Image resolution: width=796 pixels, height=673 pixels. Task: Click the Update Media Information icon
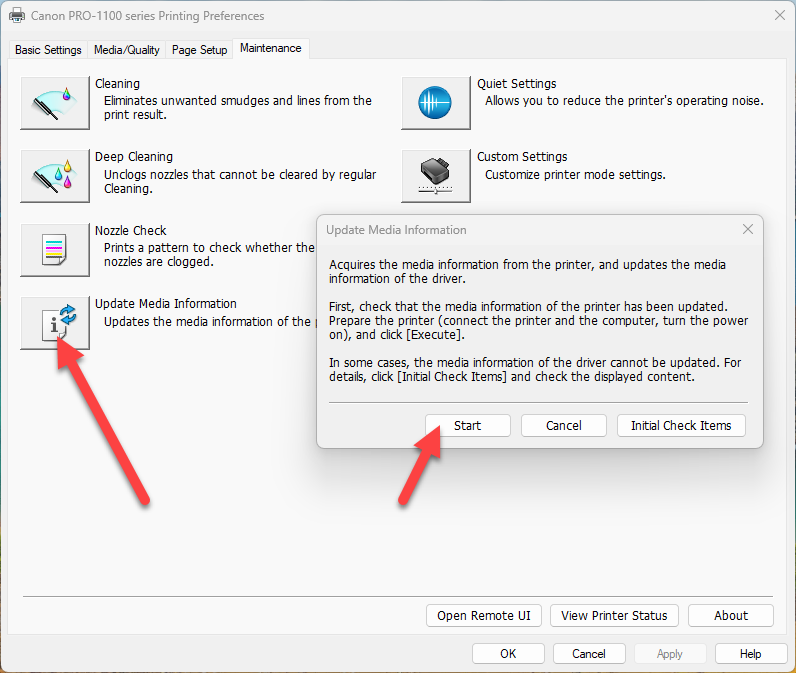pos(55,322)
